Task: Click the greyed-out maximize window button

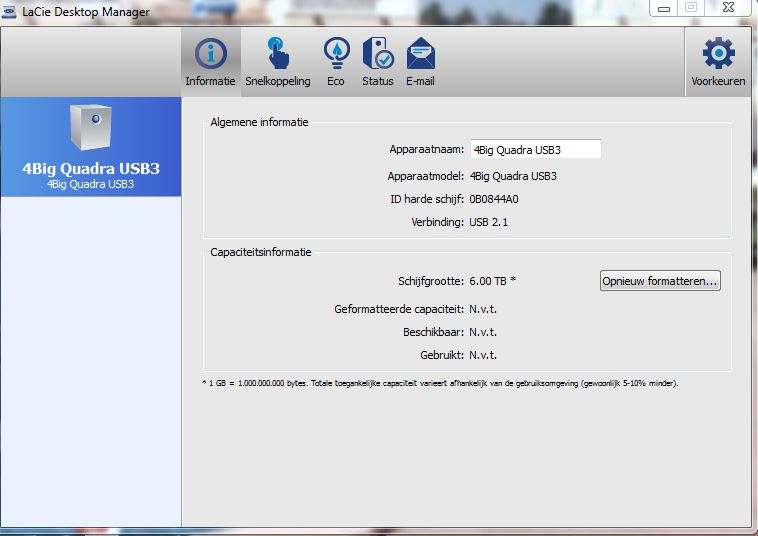Action: pos(691,8)
